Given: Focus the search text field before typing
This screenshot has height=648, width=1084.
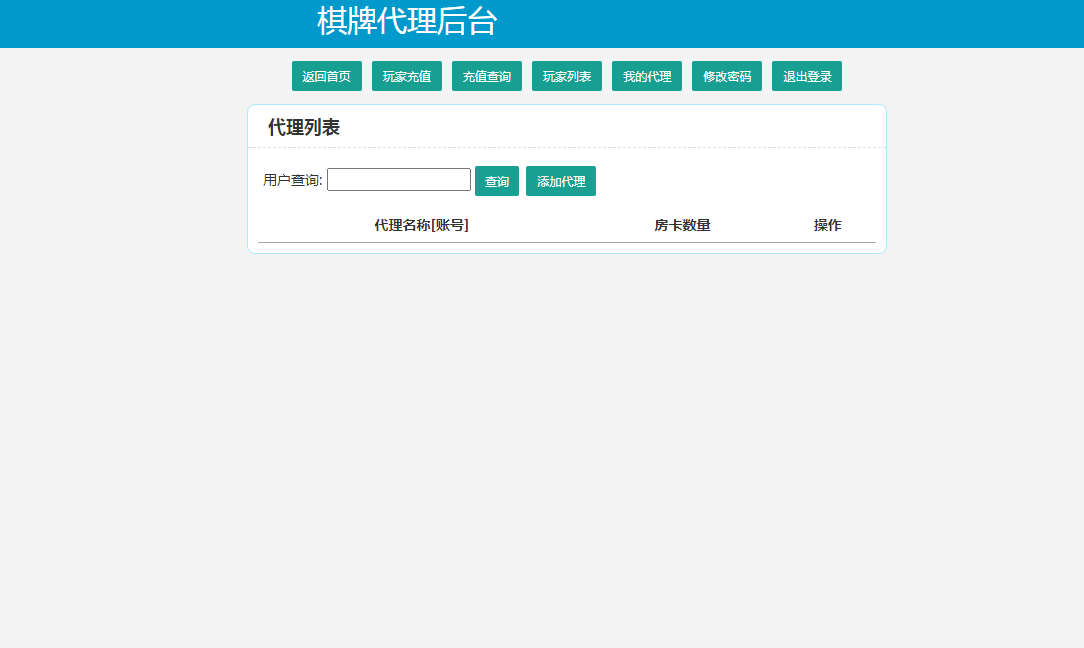Looking at the screenshot, I should (x=398, y=179).
